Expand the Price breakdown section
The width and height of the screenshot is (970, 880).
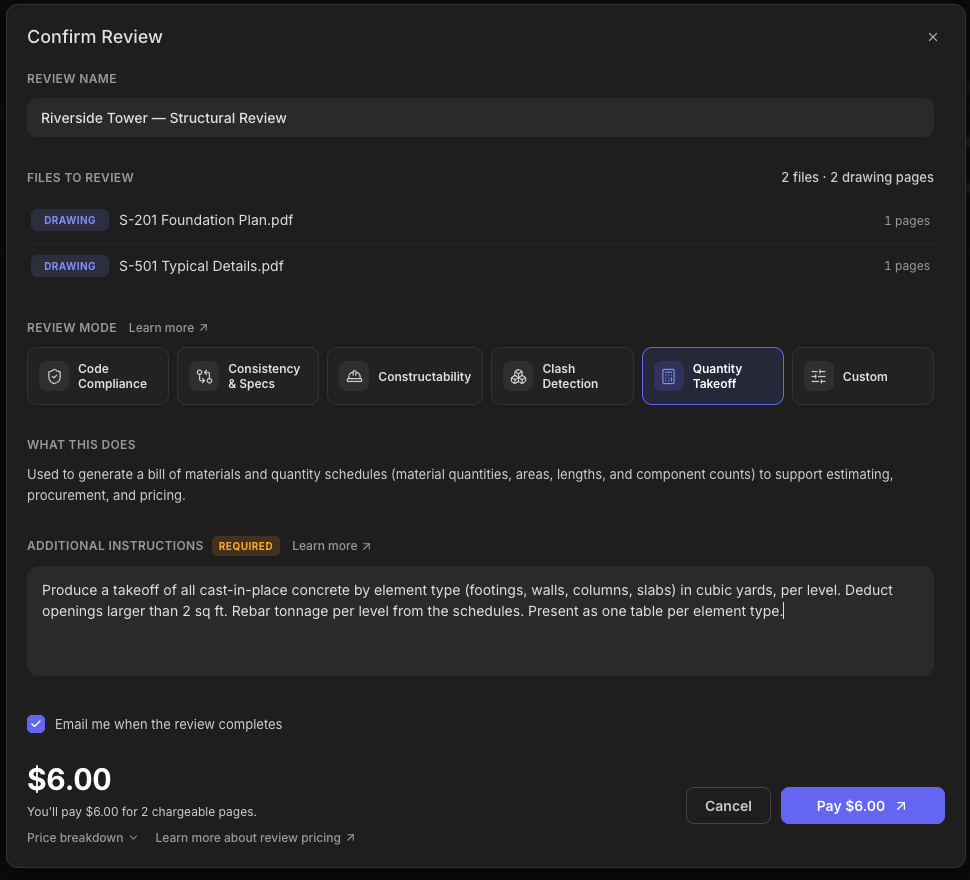[82, 837]
